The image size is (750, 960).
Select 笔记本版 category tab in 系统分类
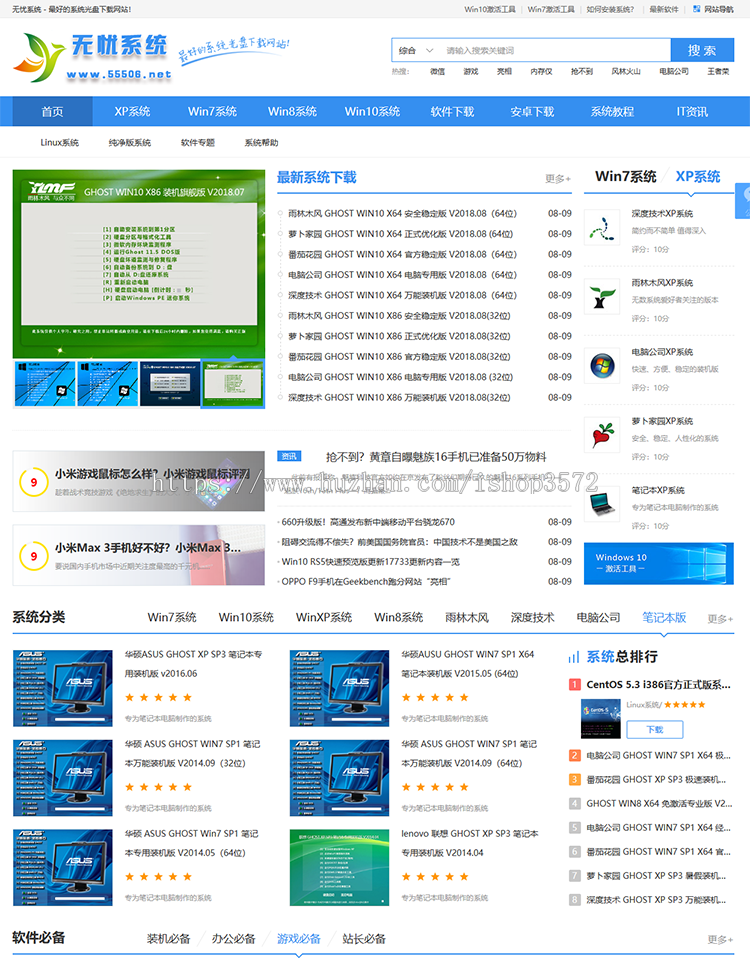(x=664, y=617)
